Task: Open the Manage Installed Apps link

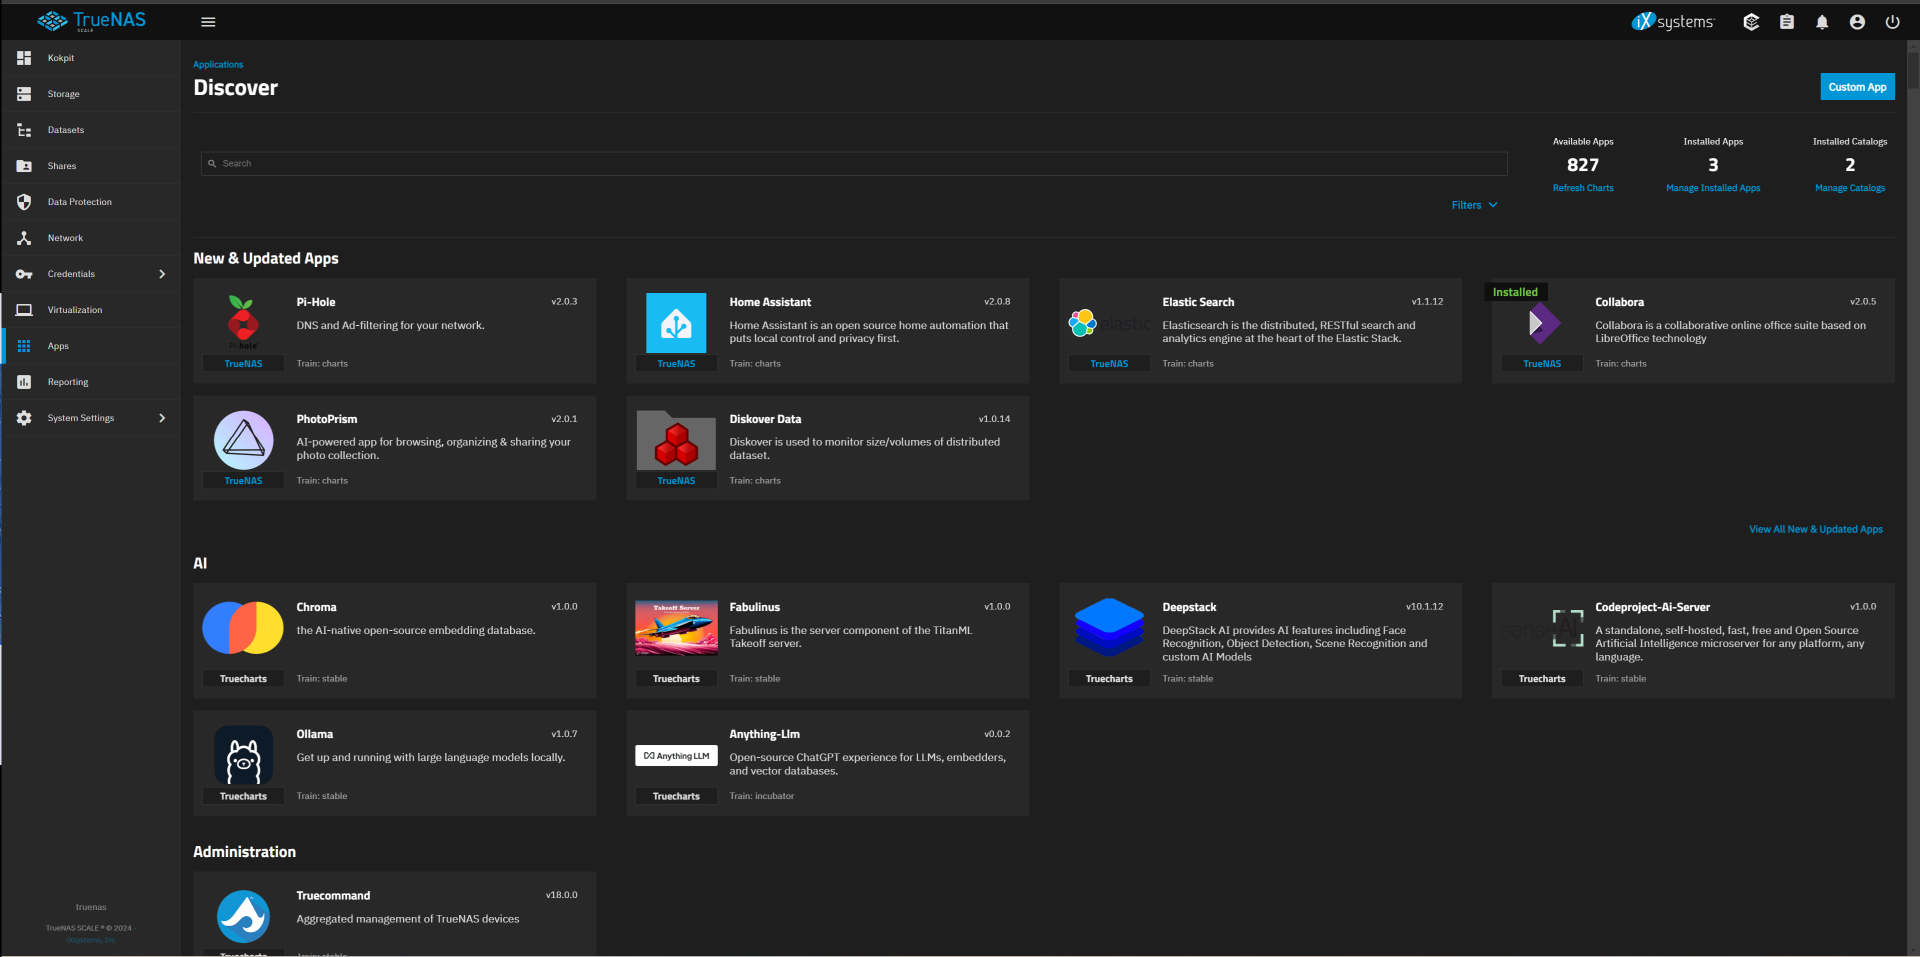Action: click(1712, 188)
